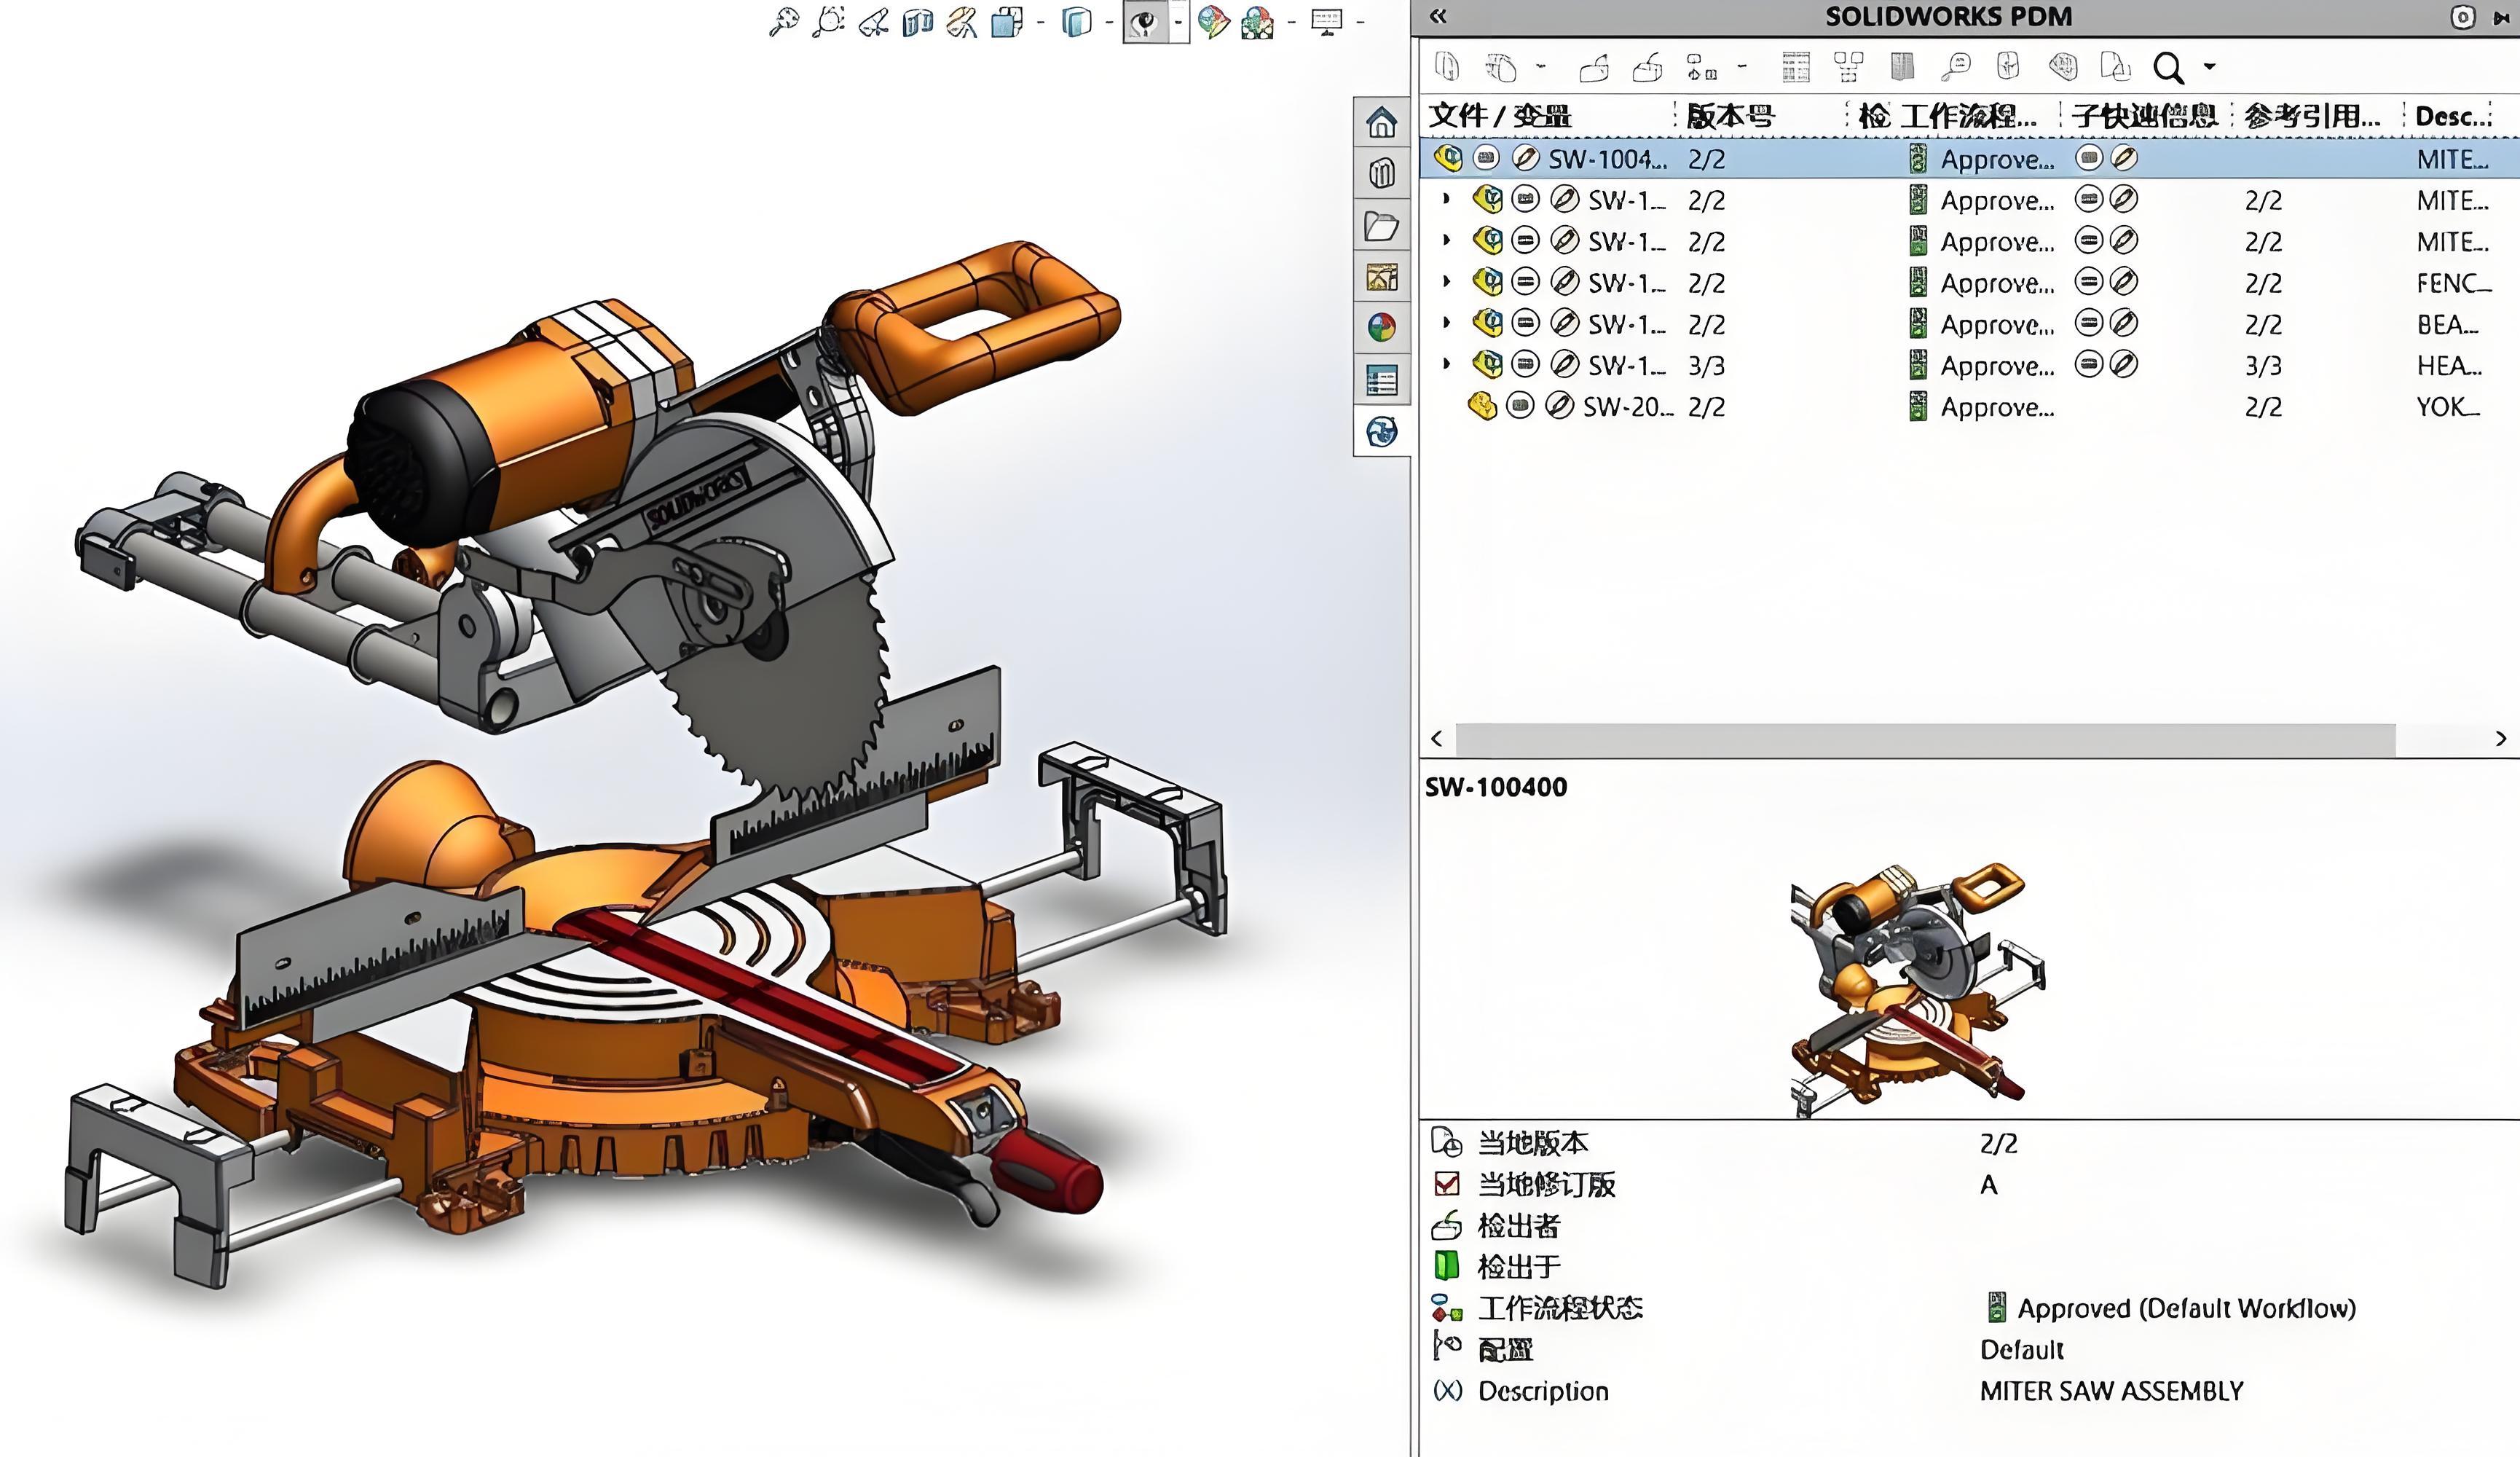Viewport: 2520px width, 1457px height.
Task: Open the SOLIDWORKS PDM task pane tab
Action: click(1382, 432)
